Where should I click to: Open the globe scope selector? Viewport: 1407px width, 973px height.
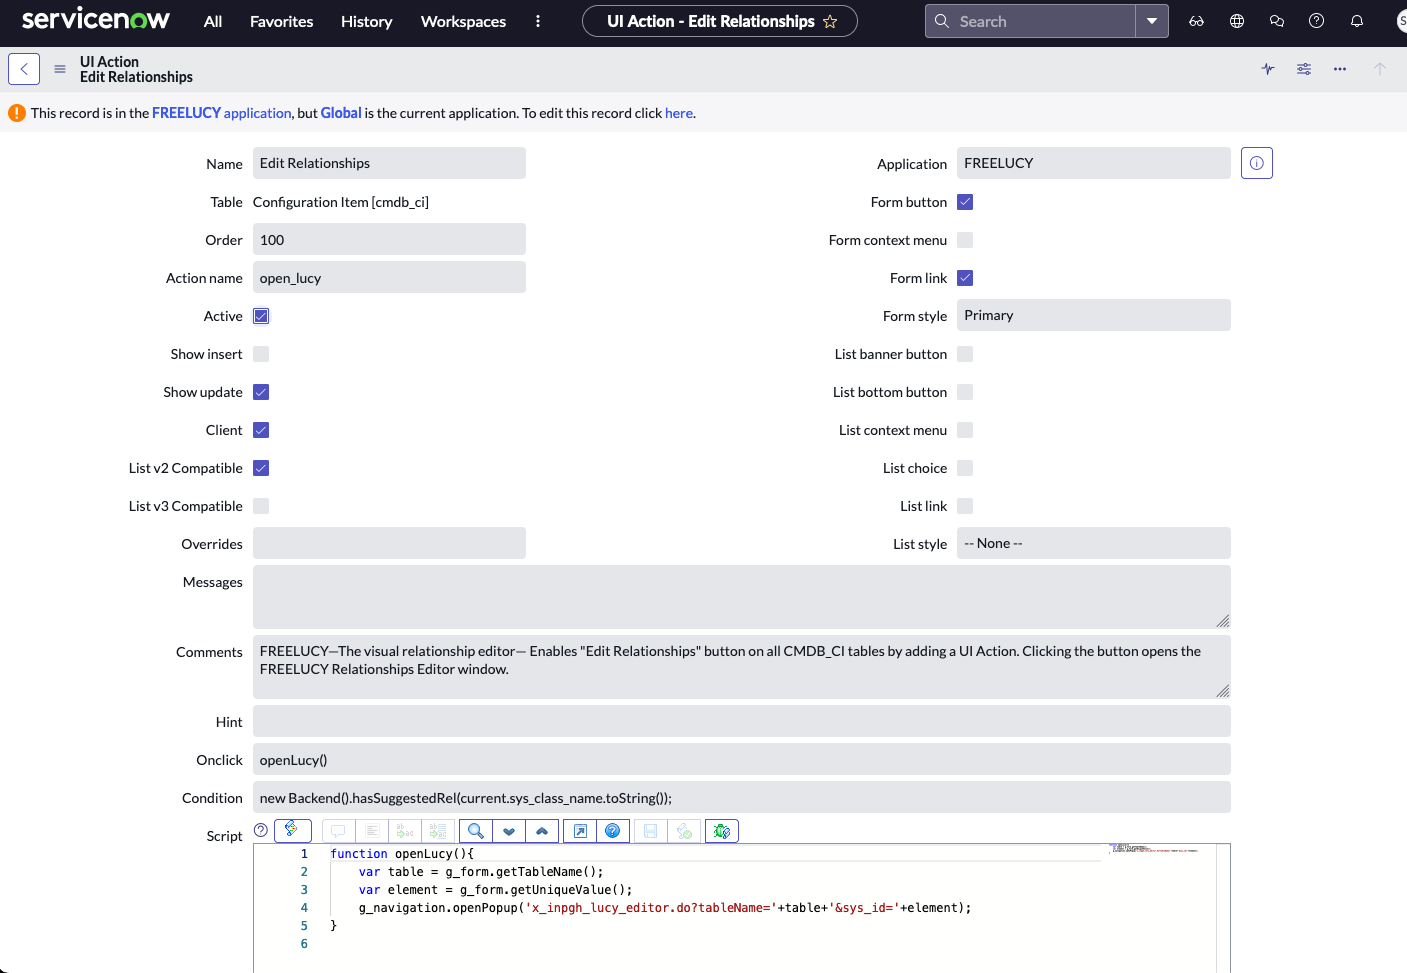1237,21
